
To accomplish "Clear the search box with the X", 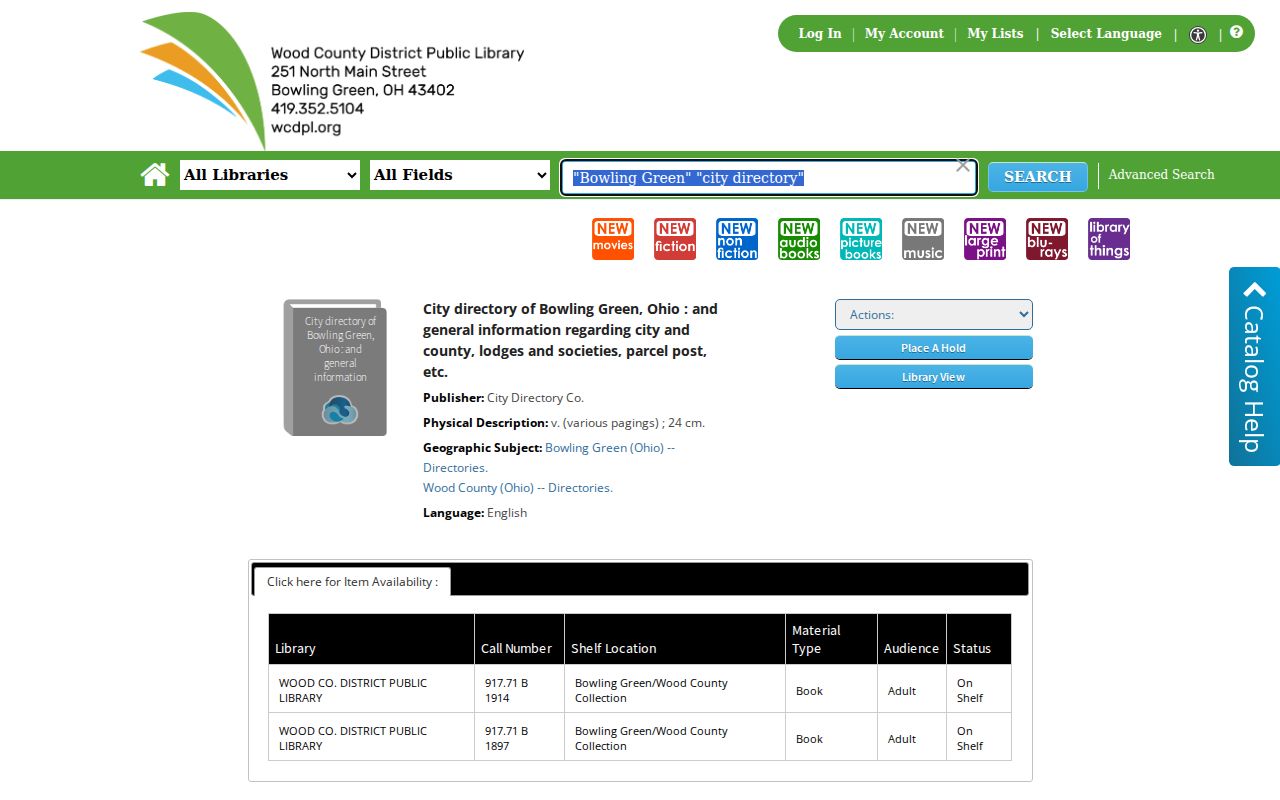I will (963, 166).
